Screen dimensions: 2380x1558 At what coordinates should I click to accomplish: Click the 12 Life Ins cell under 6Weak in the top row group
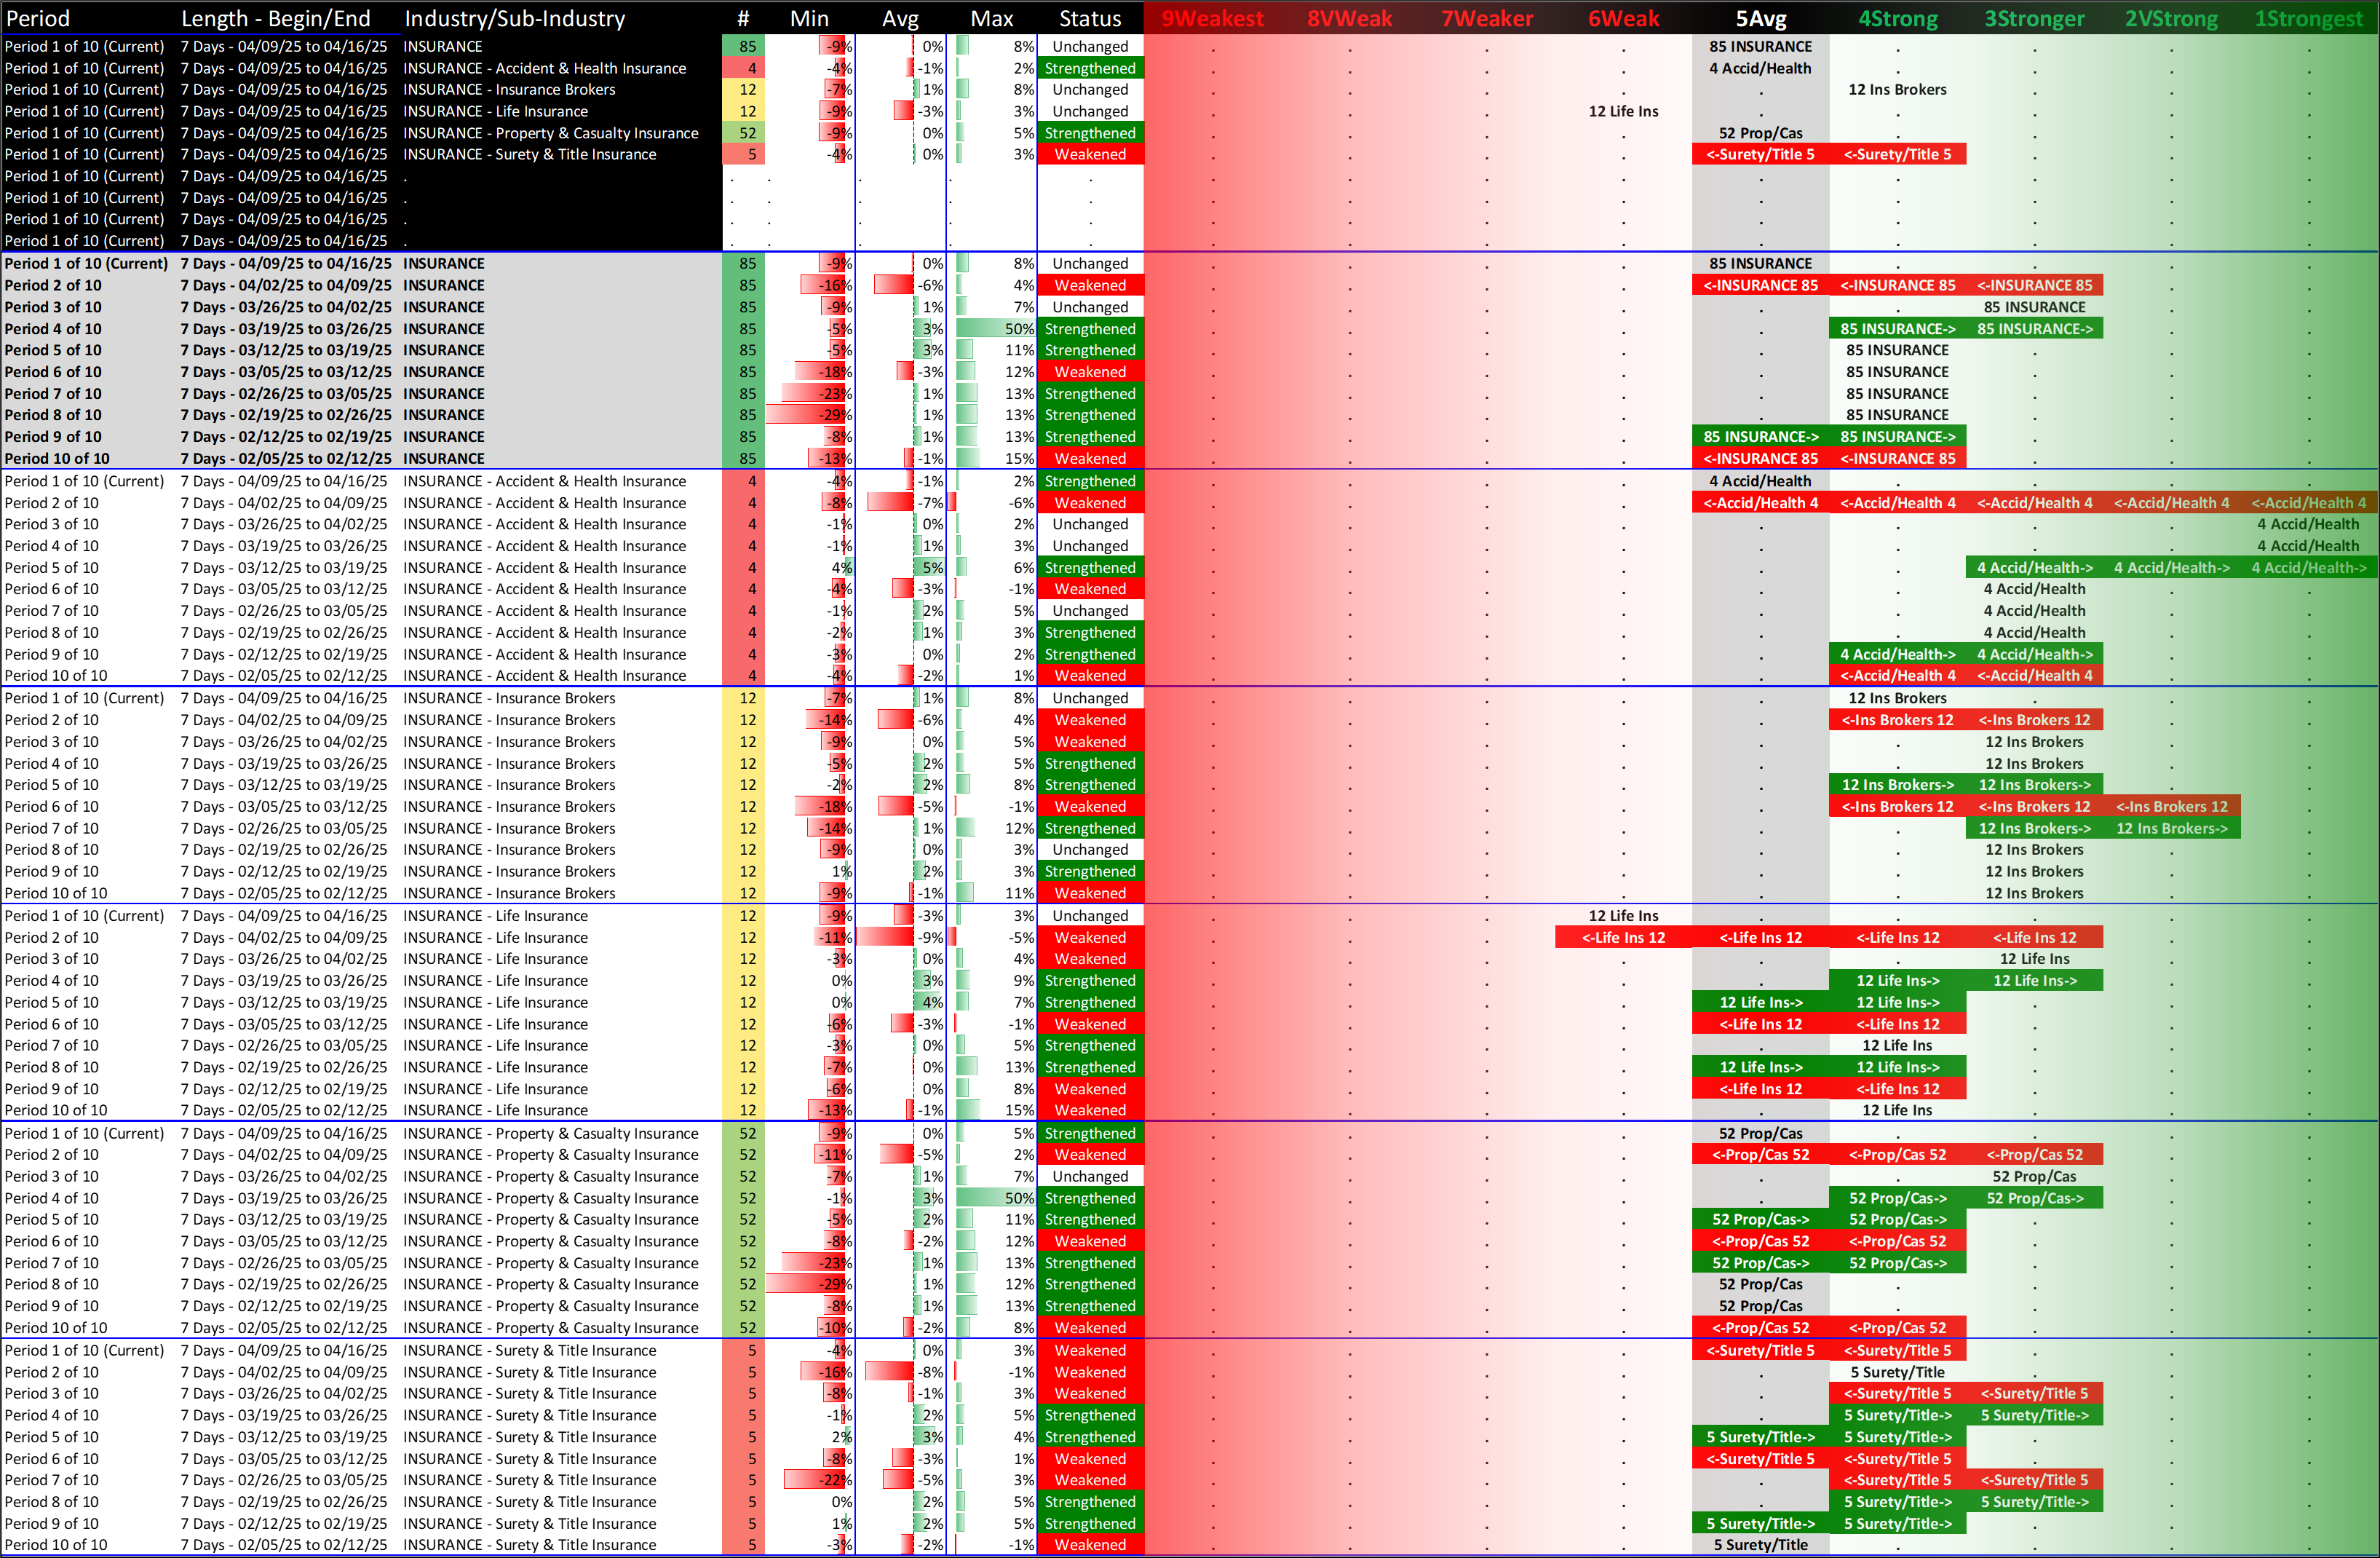(x=1623, y=111)
